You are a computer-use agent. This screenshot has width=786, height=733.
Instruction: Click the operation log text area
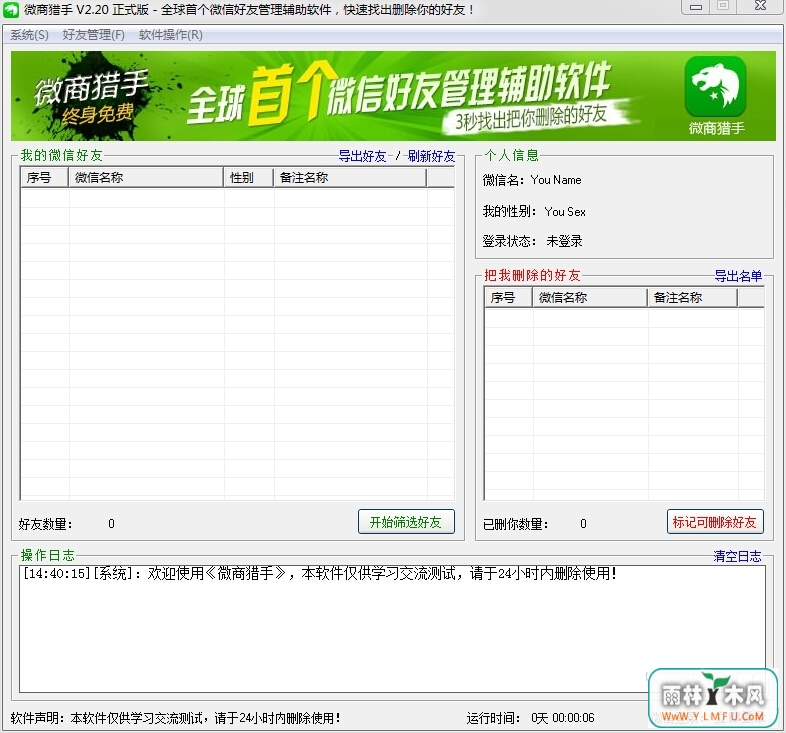click(x=392, y=629)
